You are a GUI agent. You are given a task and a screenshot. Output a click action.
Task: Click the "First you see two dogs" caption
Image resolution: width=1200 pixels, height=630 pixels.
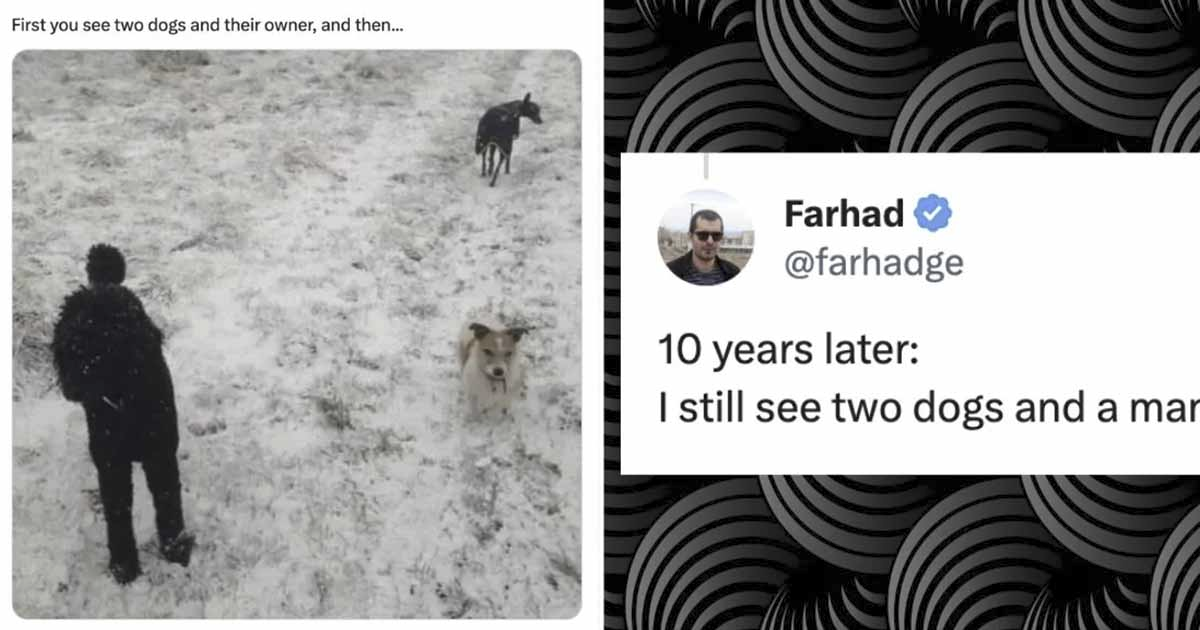pos(207,23)
